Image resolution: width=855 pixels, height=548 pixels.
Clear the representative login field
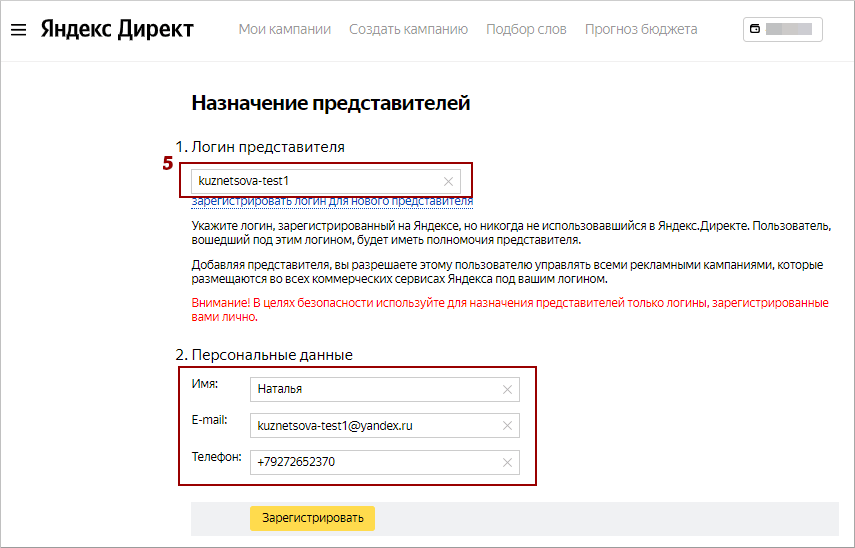pos(448,182)
